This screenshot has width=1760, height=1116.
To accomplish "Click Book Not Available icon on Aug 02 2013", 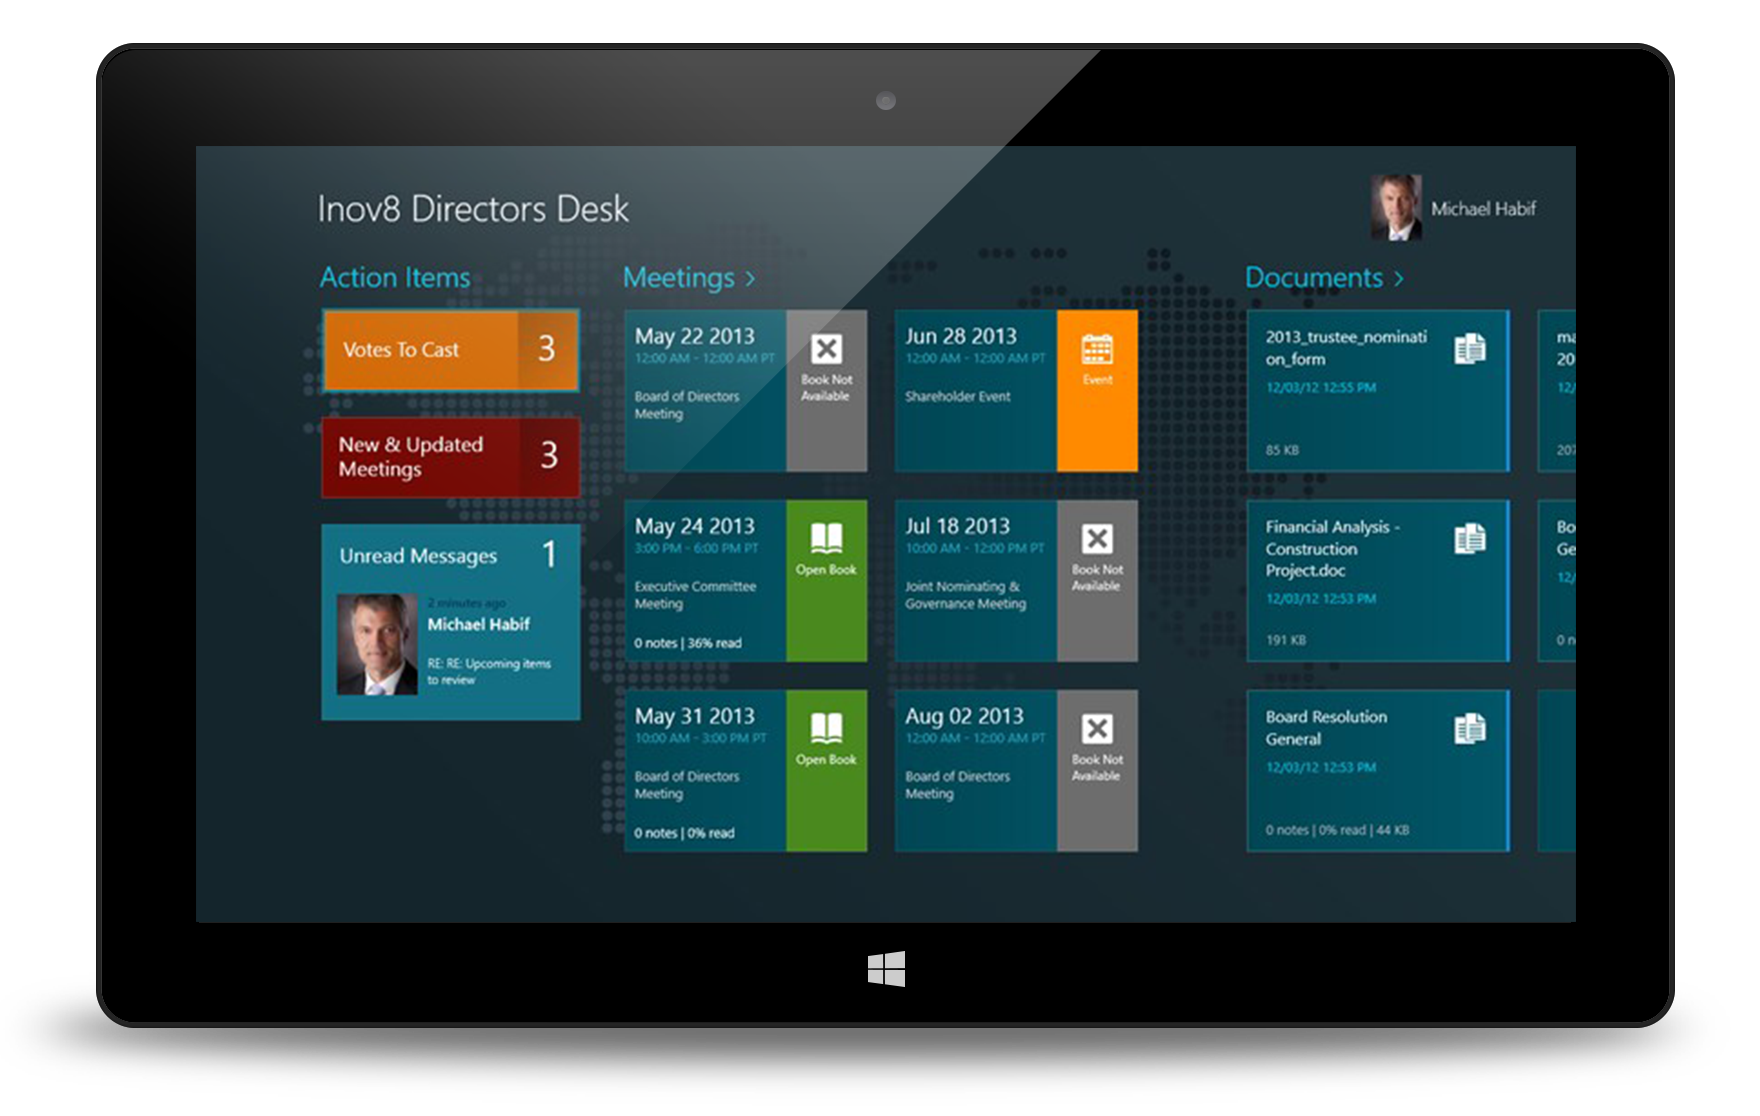I will (1097, 729).
